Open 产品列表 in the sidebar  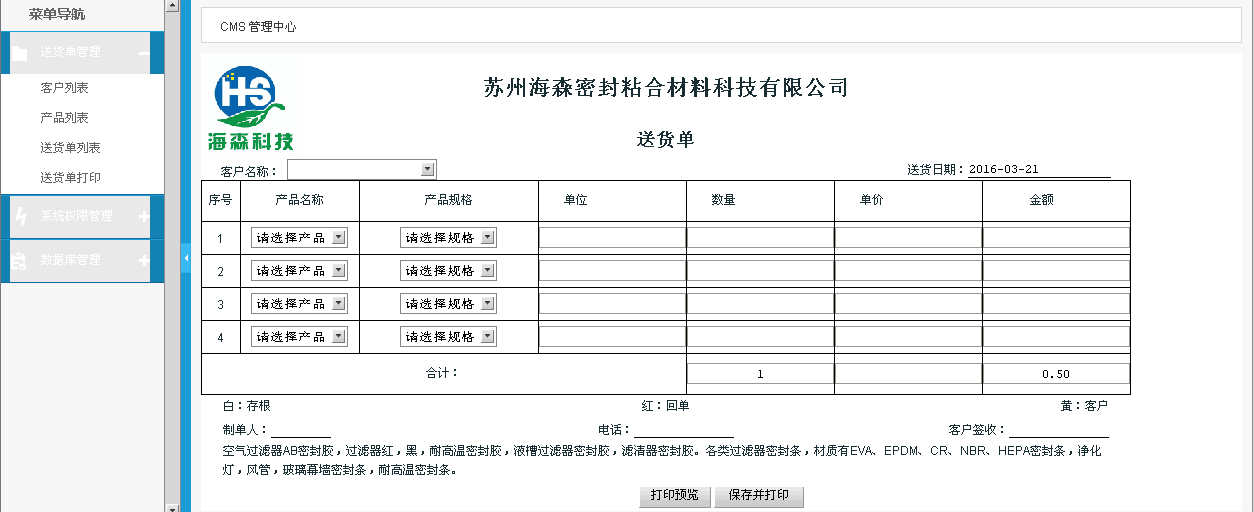[x=64, y=118]
